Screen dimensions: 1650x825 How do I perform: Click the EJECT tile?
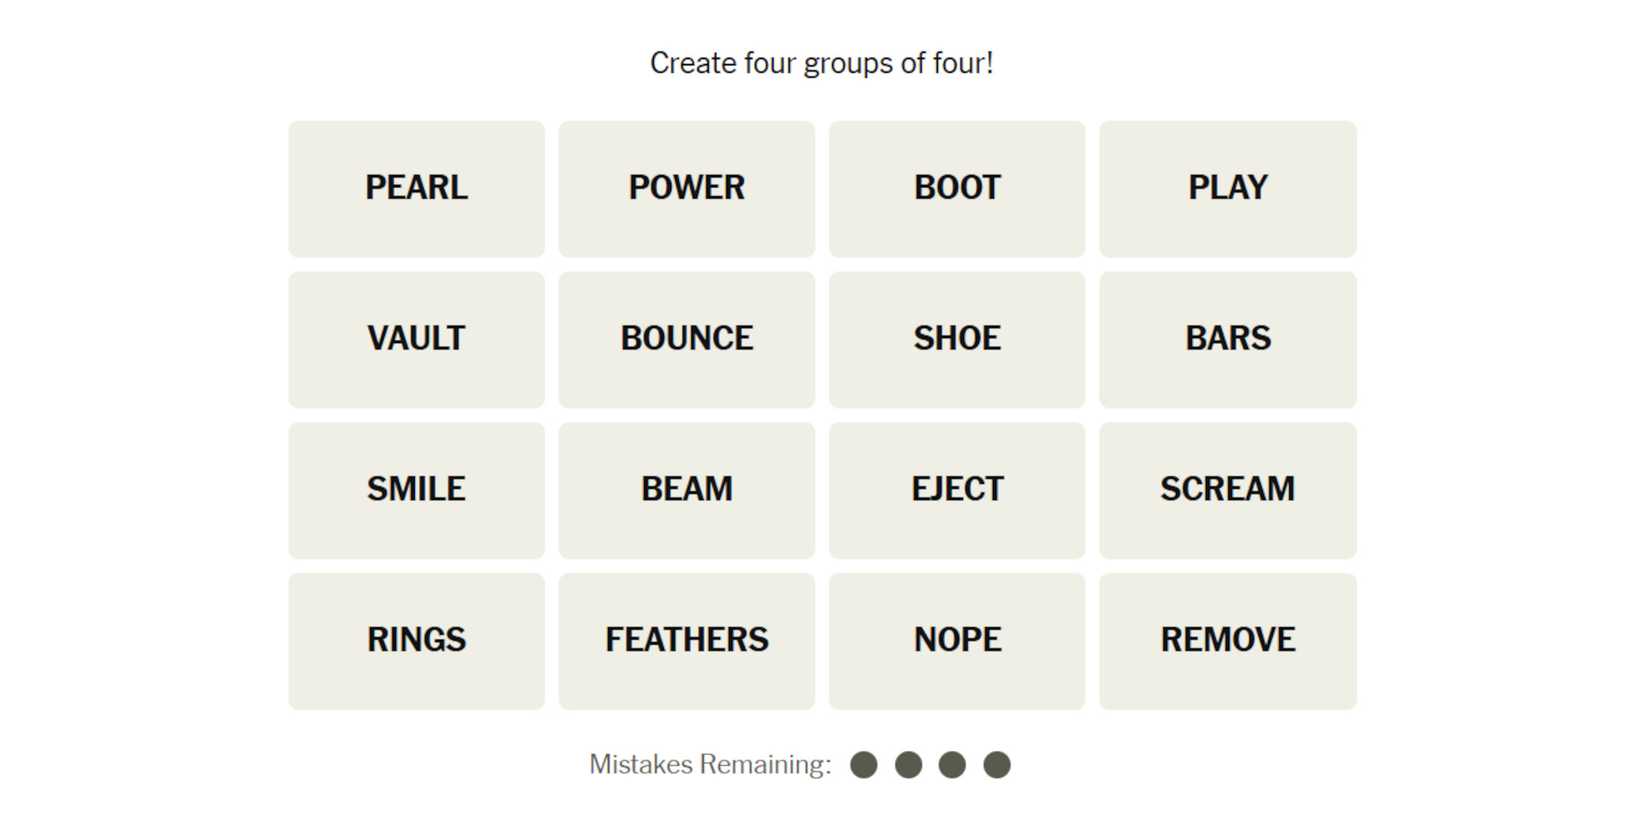pos(957,490)
